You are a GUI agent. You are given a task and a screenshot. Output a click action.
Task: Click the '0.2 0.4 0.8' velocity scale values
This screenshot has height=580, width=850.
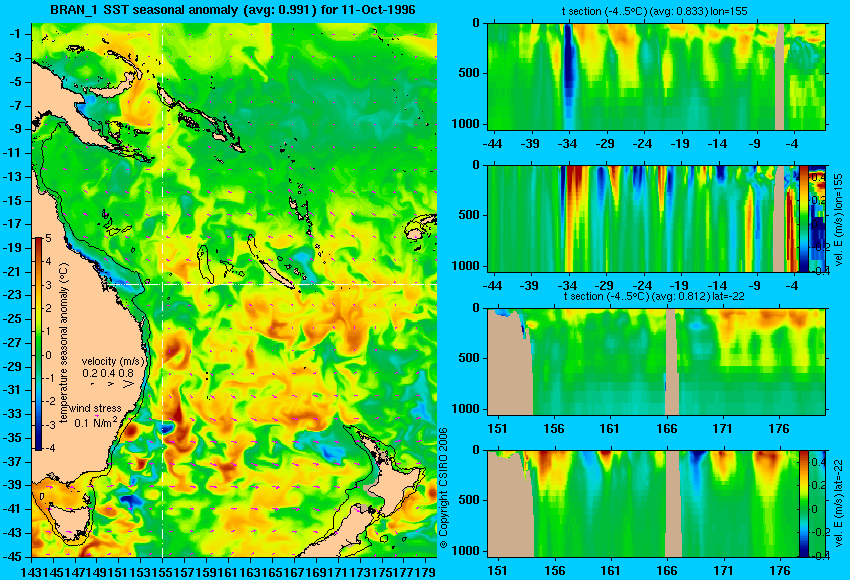click(108, 373)
